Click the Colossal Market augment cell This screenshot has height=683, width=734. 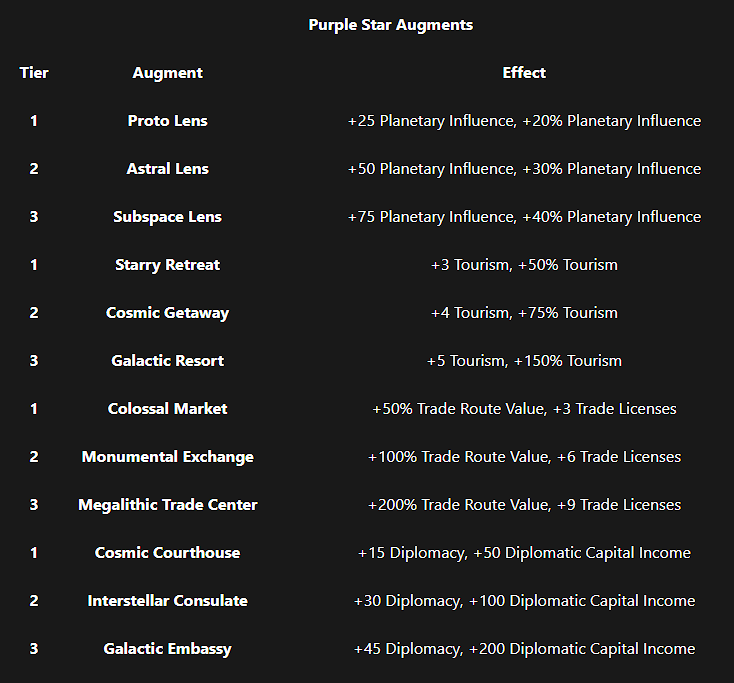click(167, 409)
